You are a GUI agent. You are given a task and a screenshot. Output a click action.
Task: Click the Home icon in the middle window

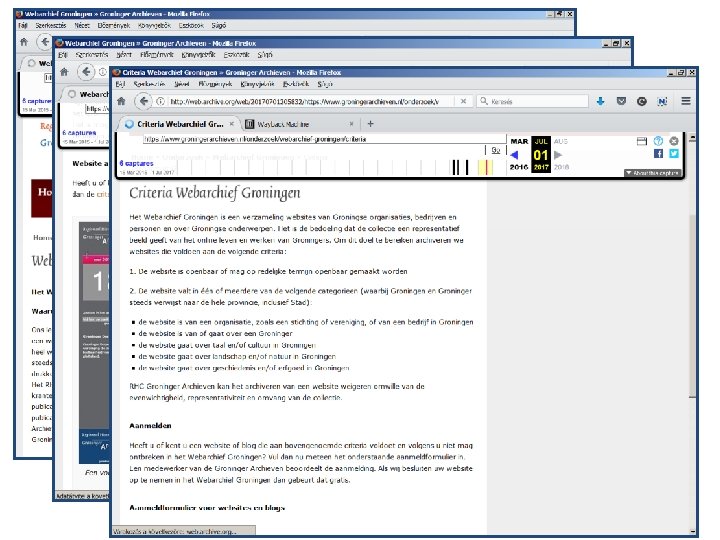(64, 72)
